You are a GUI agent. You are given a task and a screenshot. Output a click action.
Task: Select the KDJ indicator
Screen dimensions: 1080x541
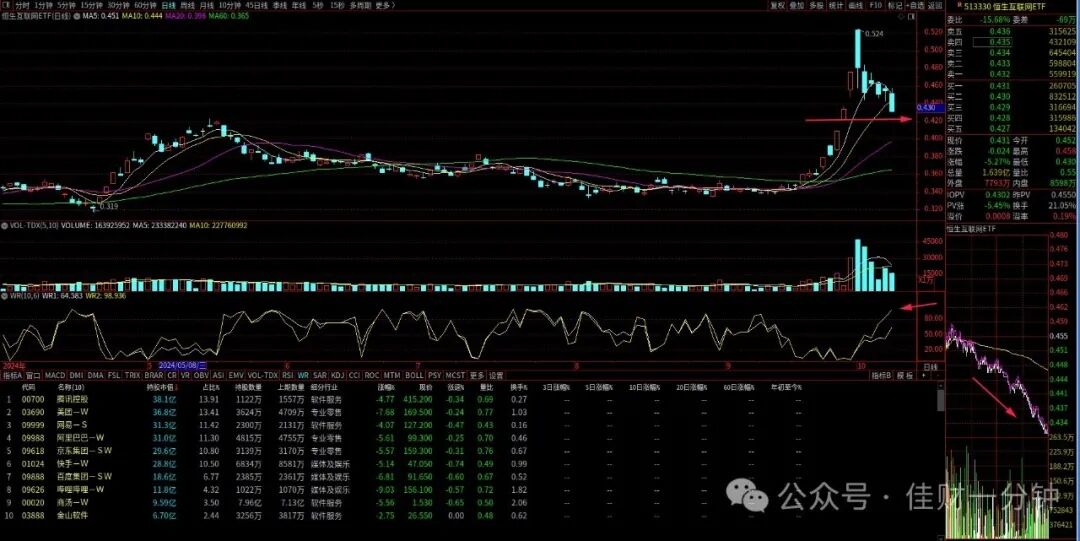[x=338, y=376]
